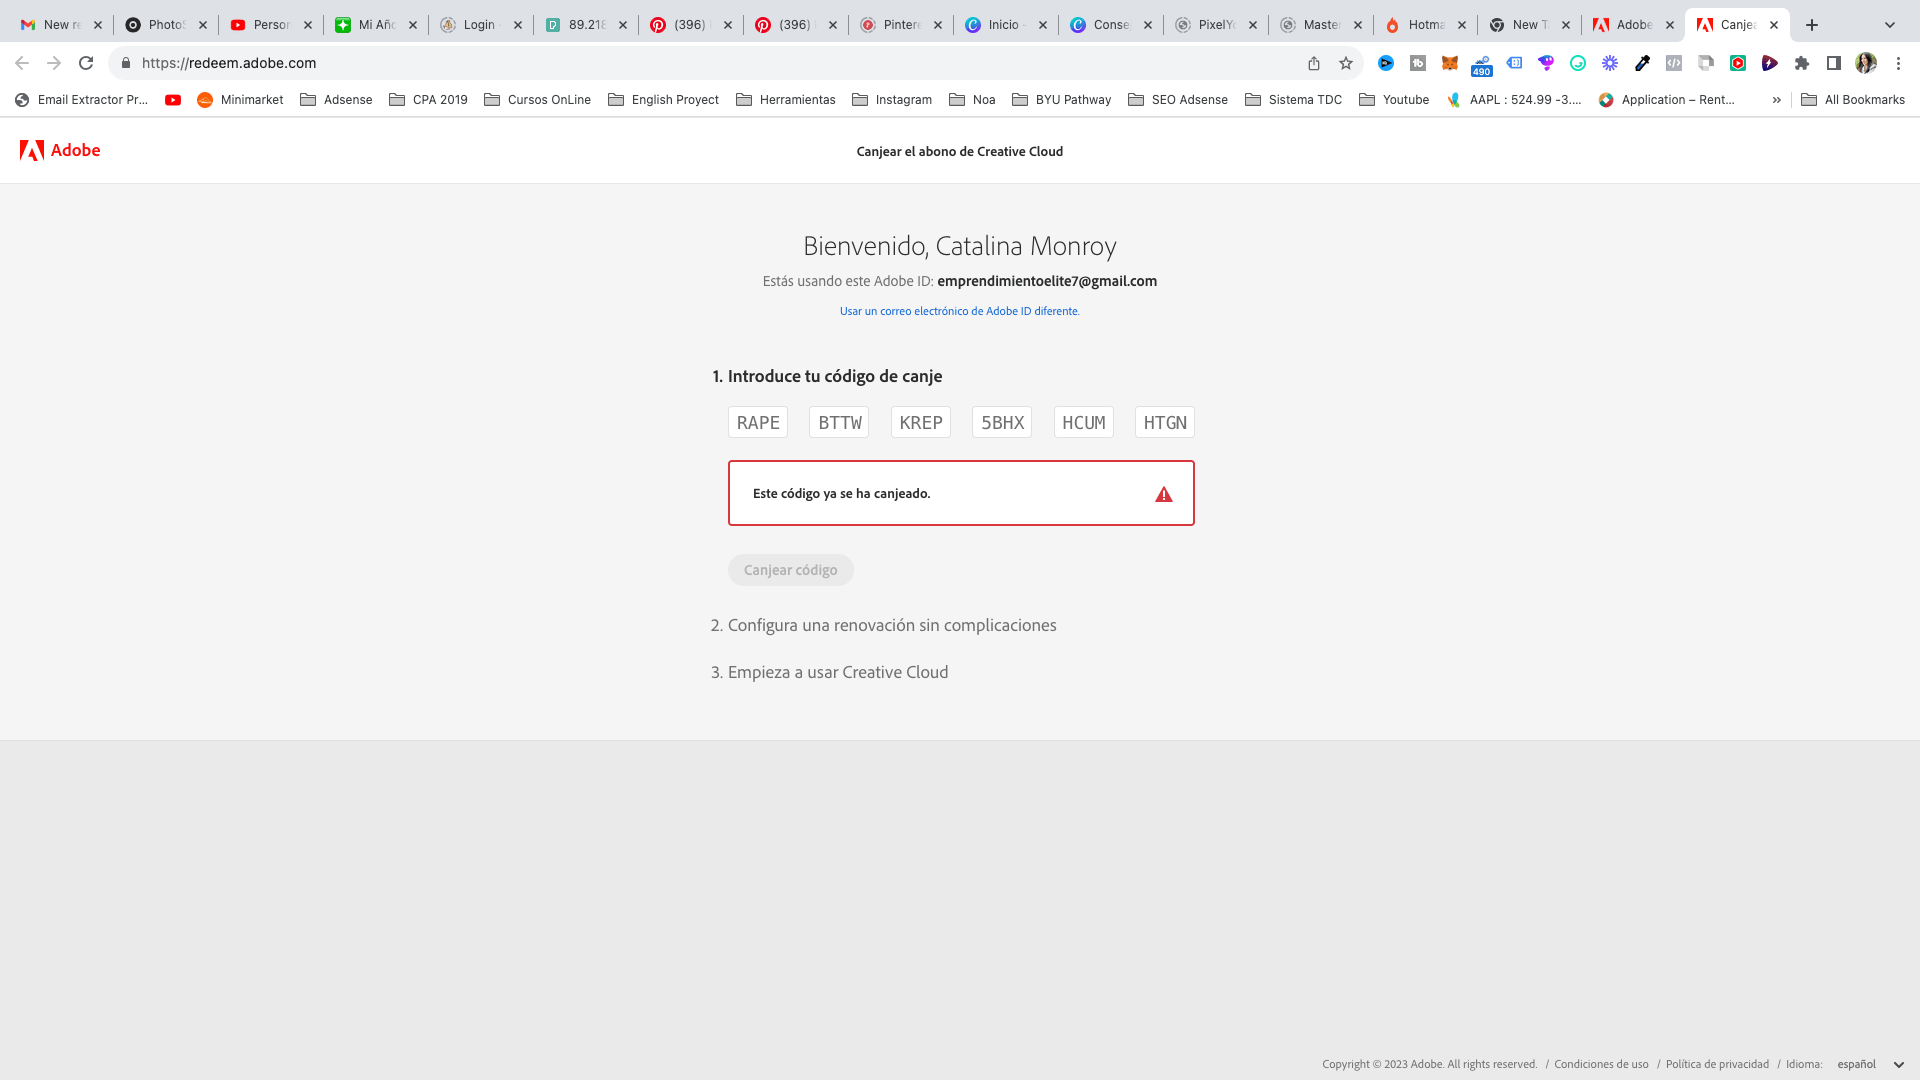Open the Extensions puzzle piece menu
This screenshot has width=1920, height=1080.
(1802, 63)
